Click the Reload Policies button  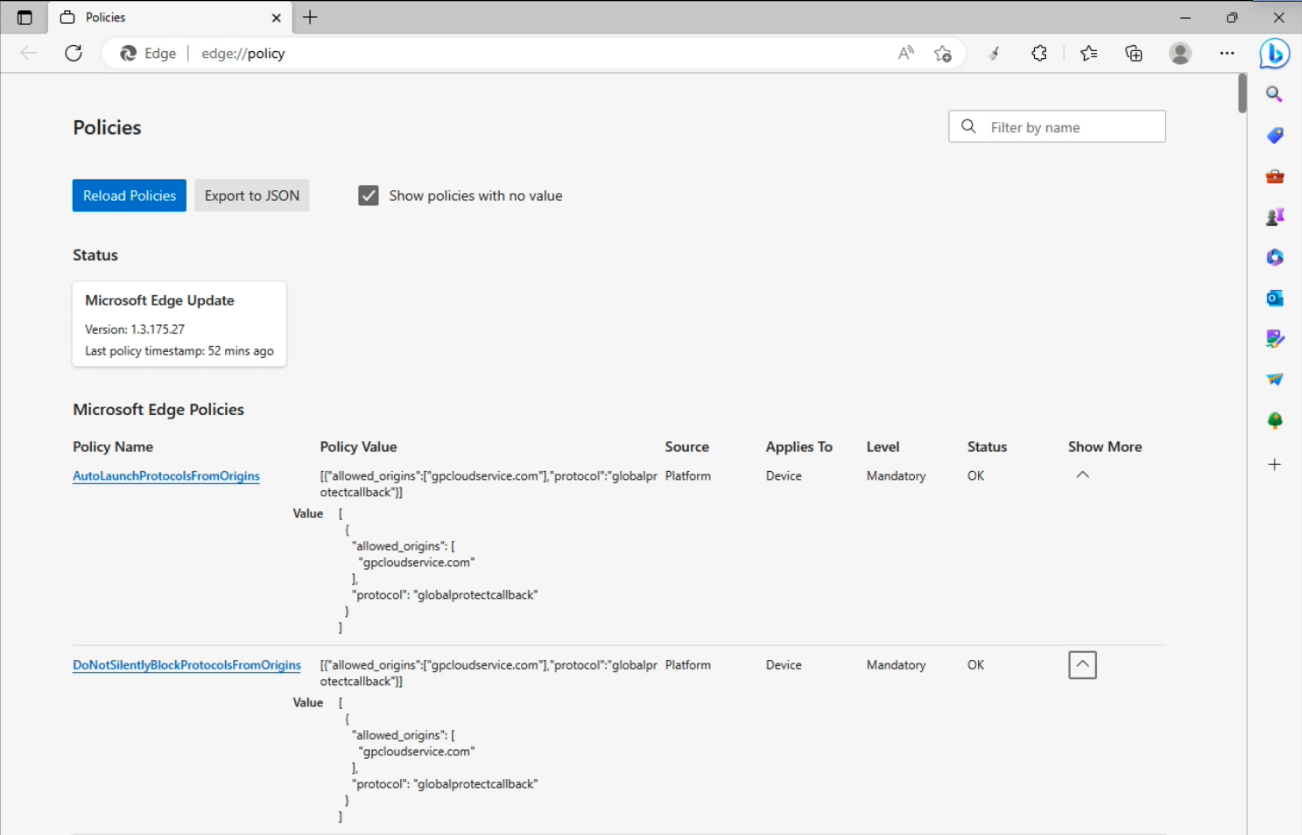tap(129, 196)
